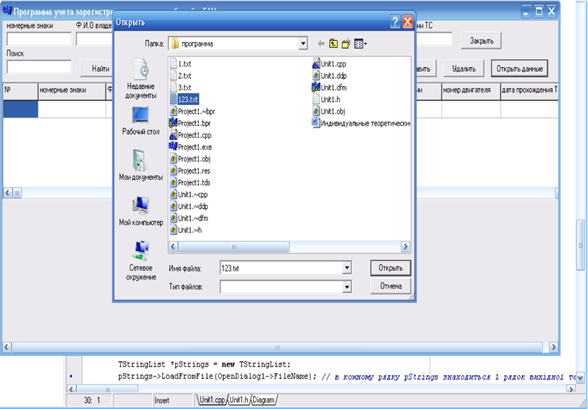Select the Project1.exe file
Image resolution: width=588 pixels, height=409 pixels.
click(191, 147)
